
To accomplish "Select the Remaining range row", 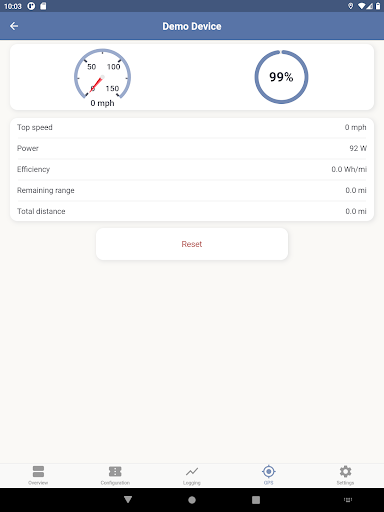I will [192, 190].
